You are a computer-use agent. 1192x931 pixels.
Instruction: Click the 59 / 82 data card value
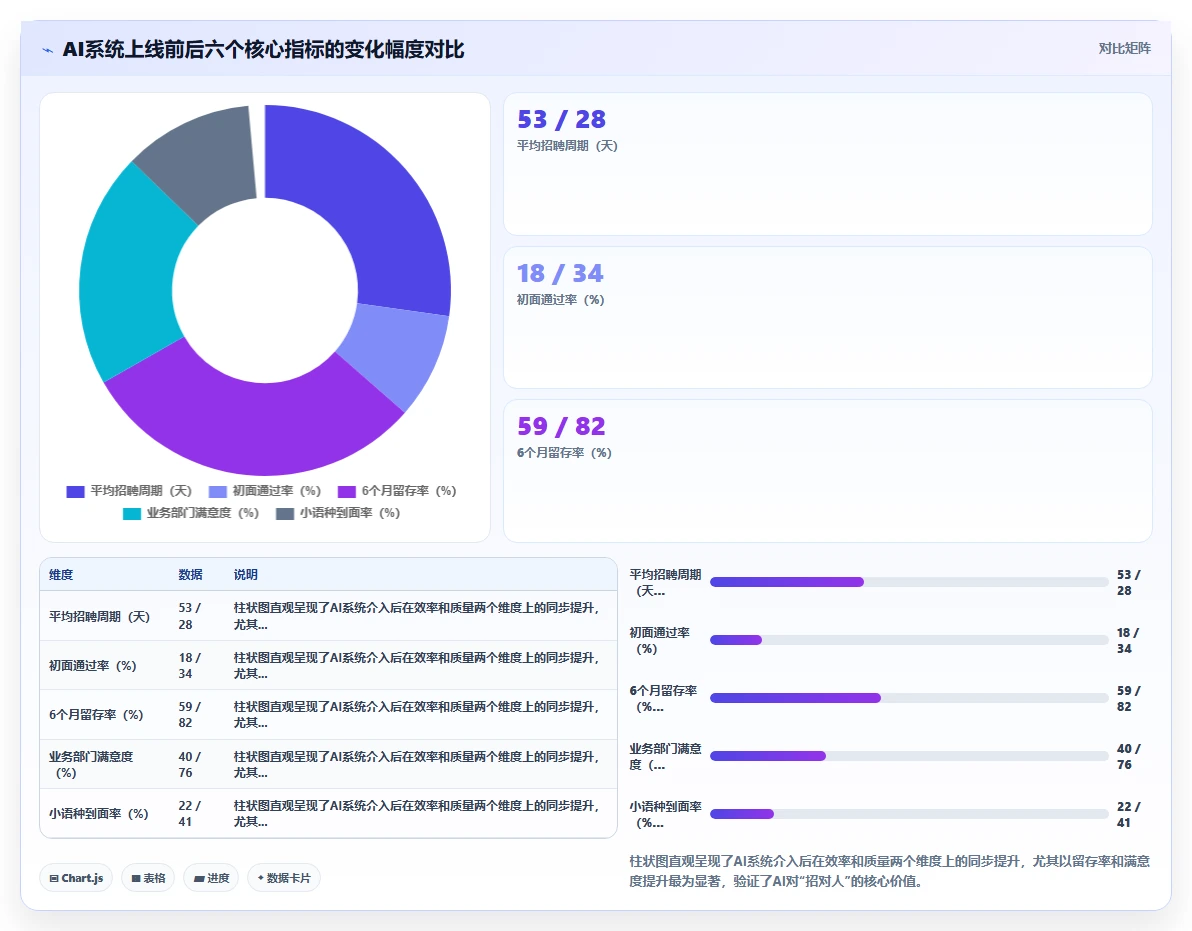pyautogui.click(x=561, y=426)
